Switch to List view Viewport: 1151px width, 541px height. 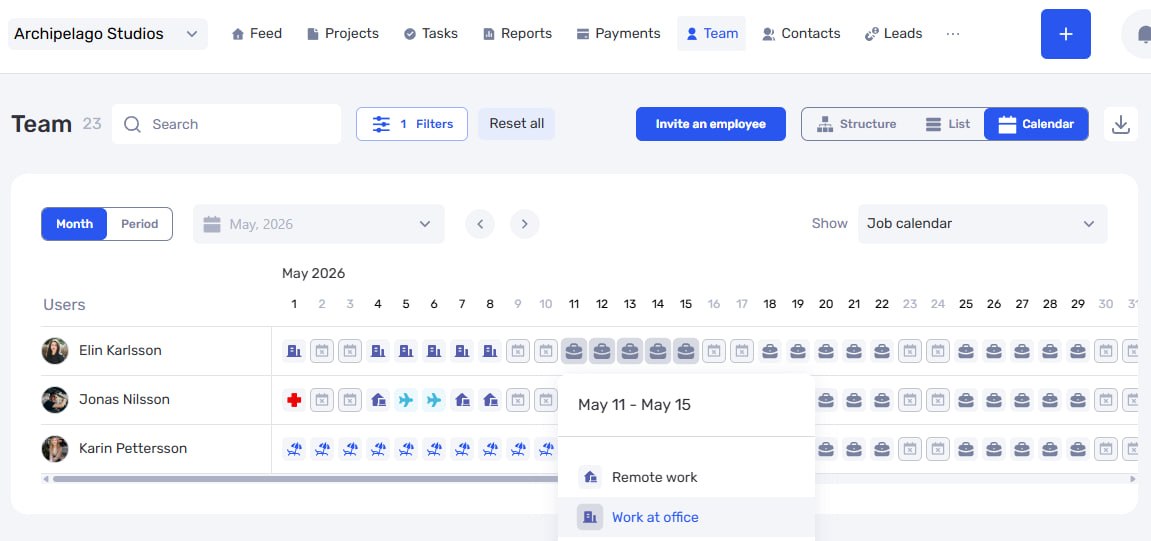[948, 124]
